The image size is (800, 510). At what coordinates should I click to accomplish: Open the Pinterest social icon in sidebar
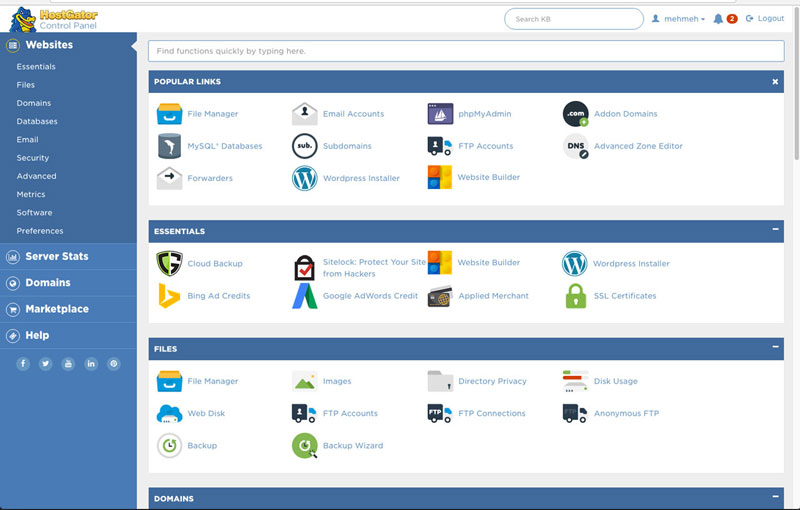(114, 364)
